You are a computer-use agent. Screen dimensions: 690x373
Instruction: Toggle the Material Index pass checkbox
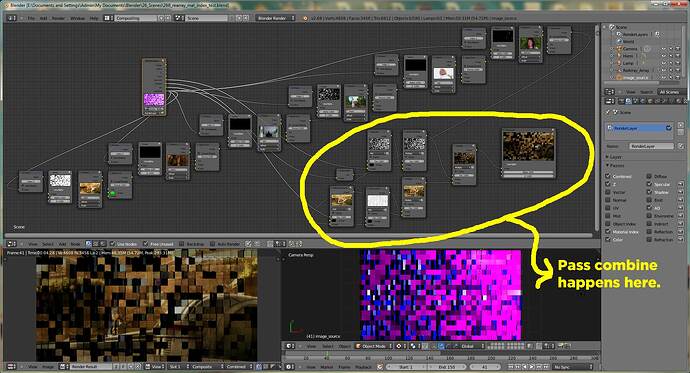click(x=608, y=231)
